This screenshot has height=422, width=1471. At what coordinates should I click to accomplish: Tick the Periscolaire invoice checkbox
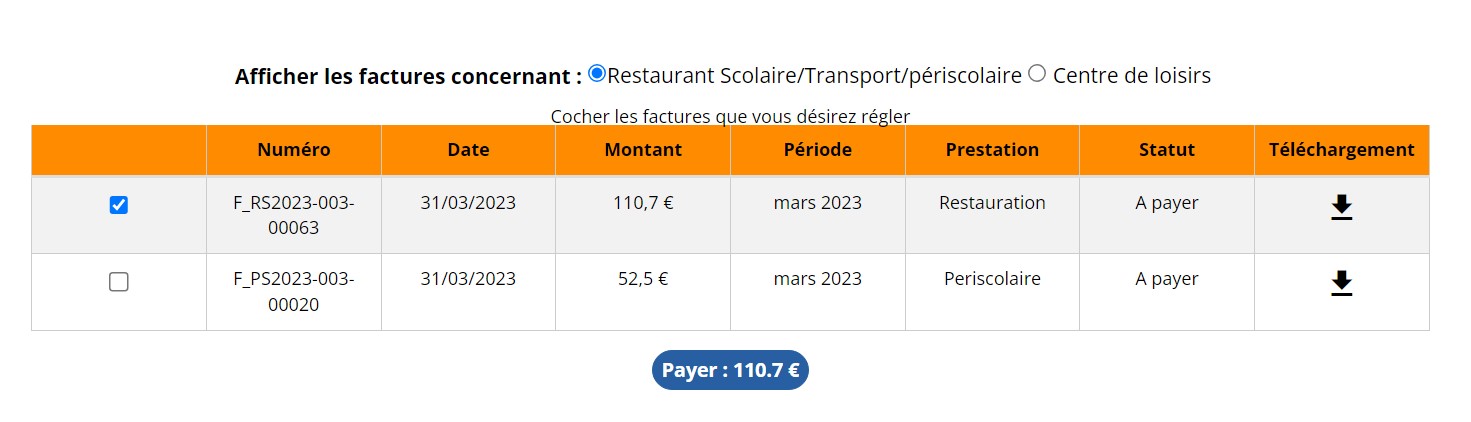[119, 282]
